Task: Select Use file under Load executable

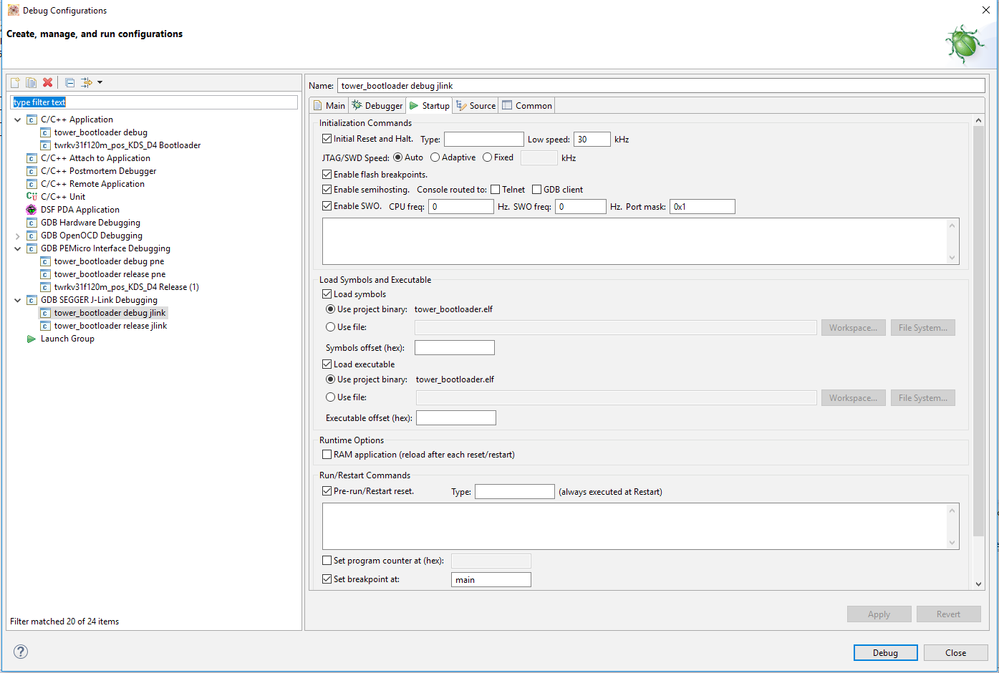Action: pos(330,397)
